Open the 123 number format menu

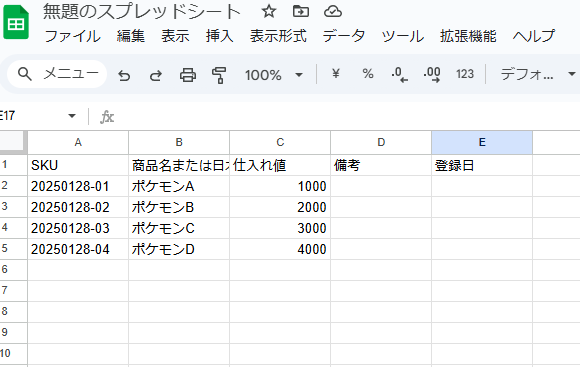465,74
